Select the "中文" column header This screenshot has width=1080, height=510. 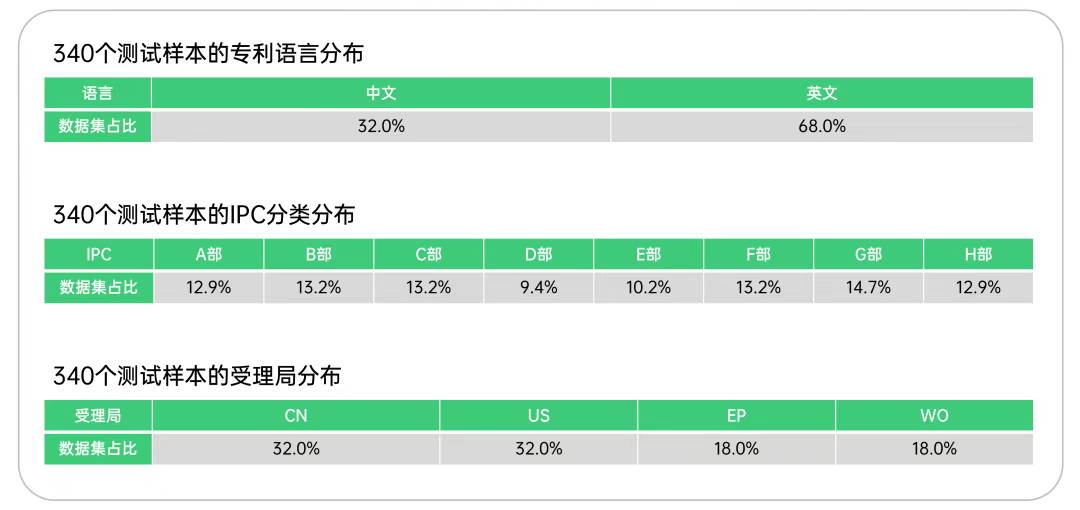[x=381, y=94]
